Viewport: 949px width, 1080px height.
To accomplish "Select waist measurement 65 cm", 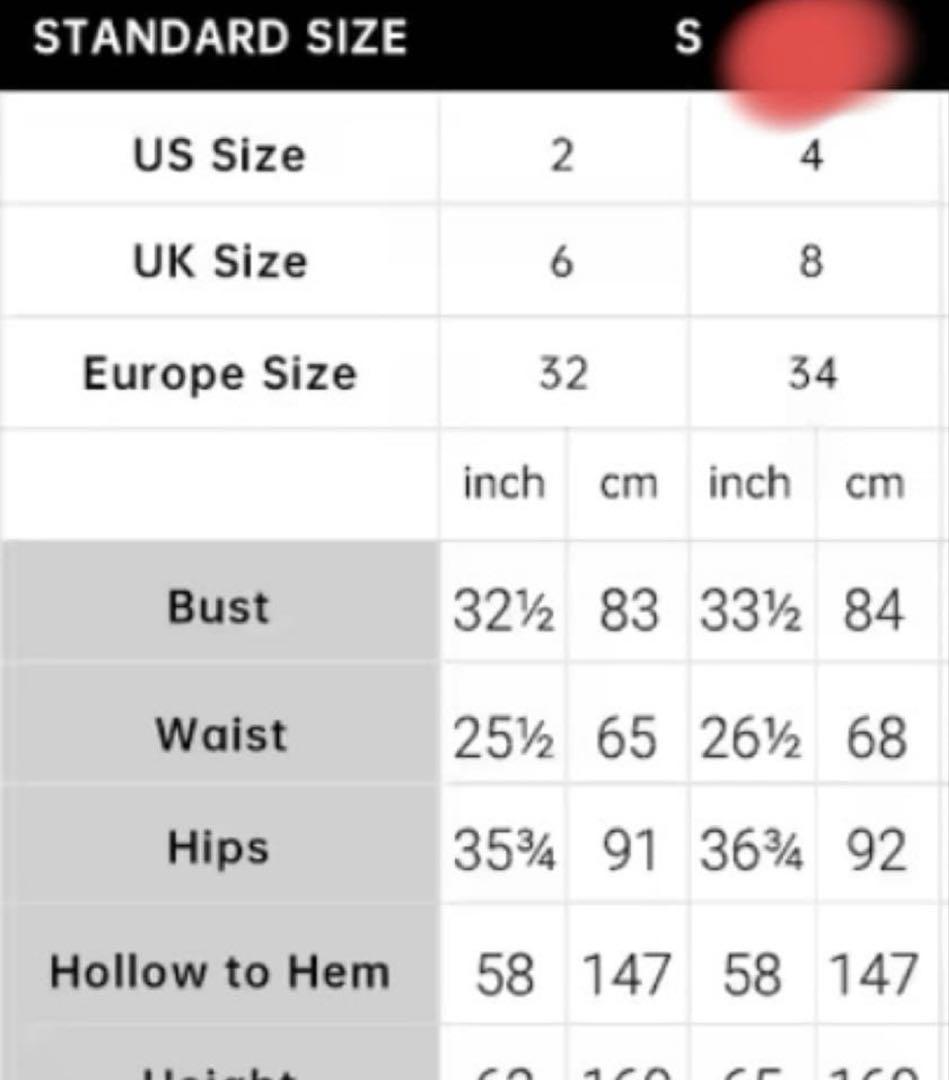I will [627, 739].
